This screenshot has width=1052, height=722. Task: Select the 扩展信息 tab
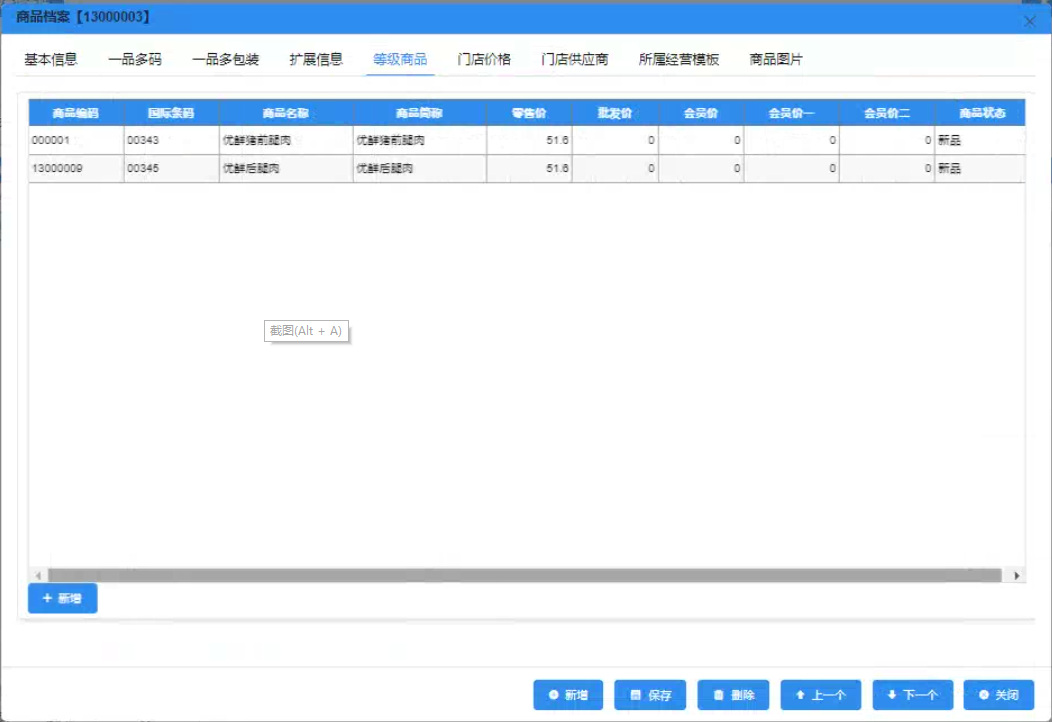point(316,59)
